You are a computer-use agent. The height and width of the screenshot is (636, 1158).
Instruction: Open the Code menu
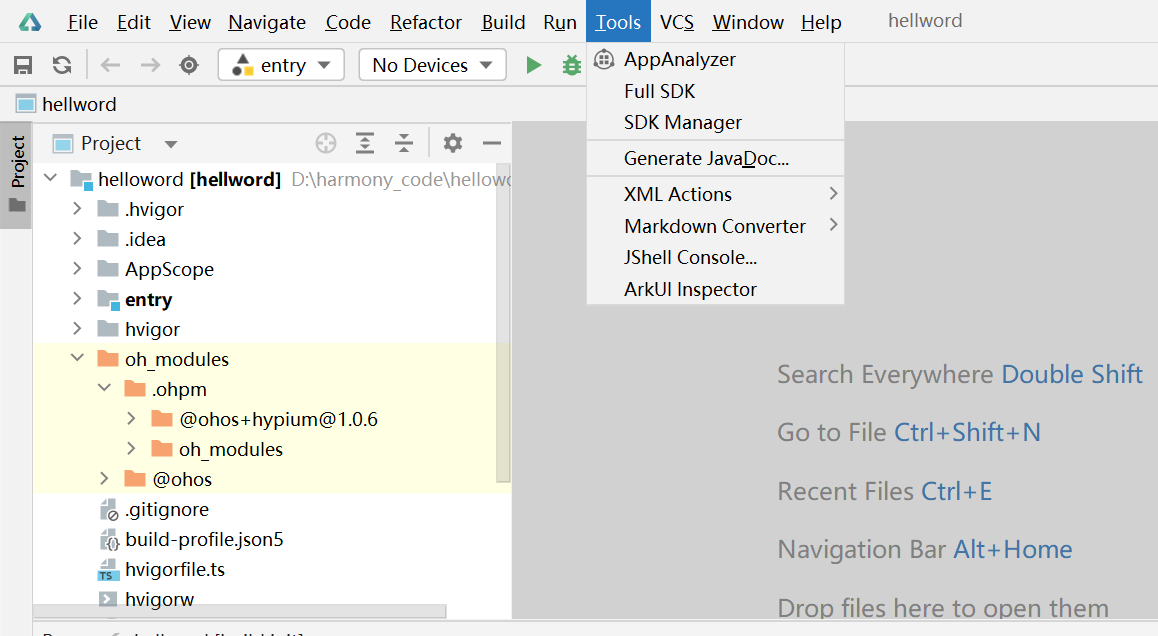coord(348,22)
